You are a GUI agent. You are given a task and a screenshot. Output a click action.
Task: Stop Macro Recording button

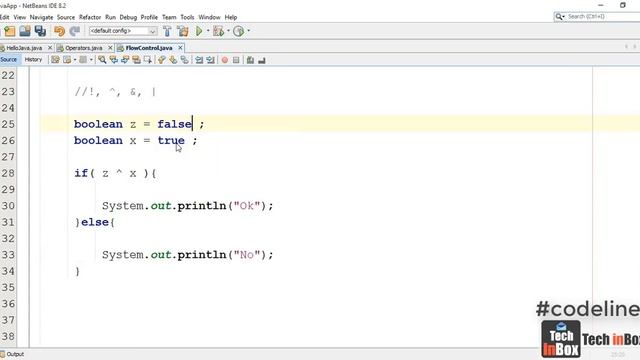[236, 60]
